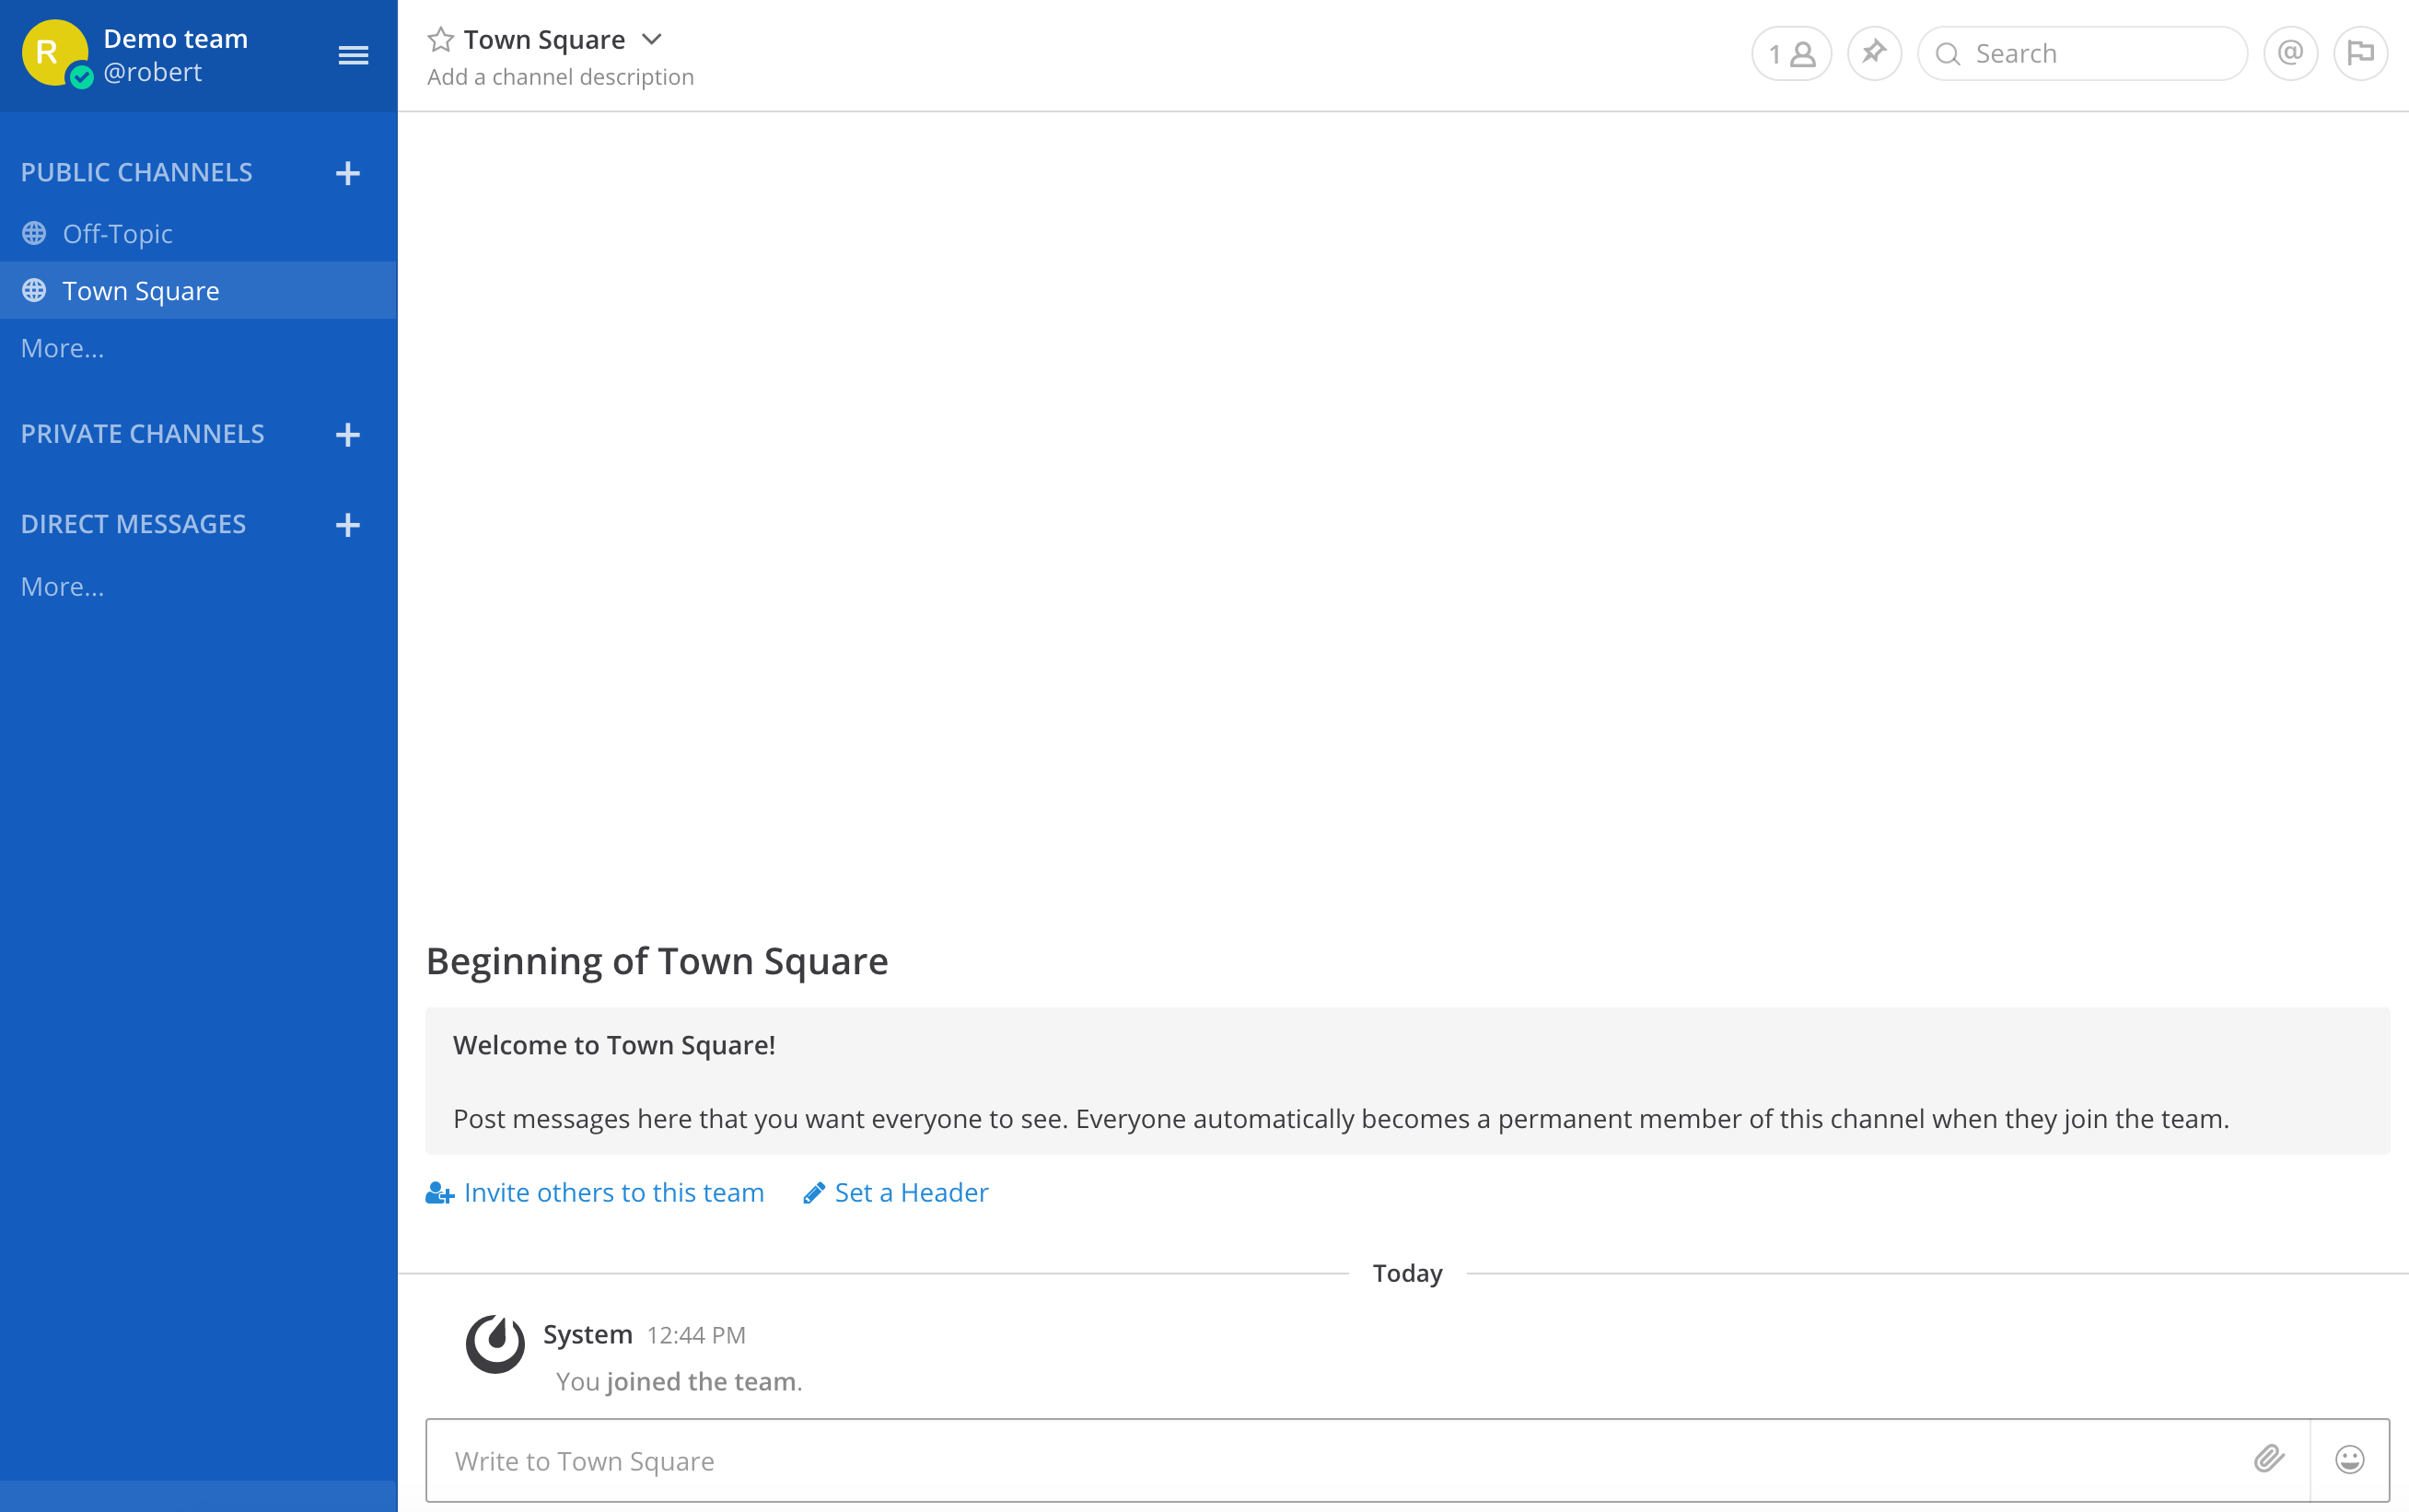
Task: Expand the Town Square channel dropdown
Action: coord(652,40)
